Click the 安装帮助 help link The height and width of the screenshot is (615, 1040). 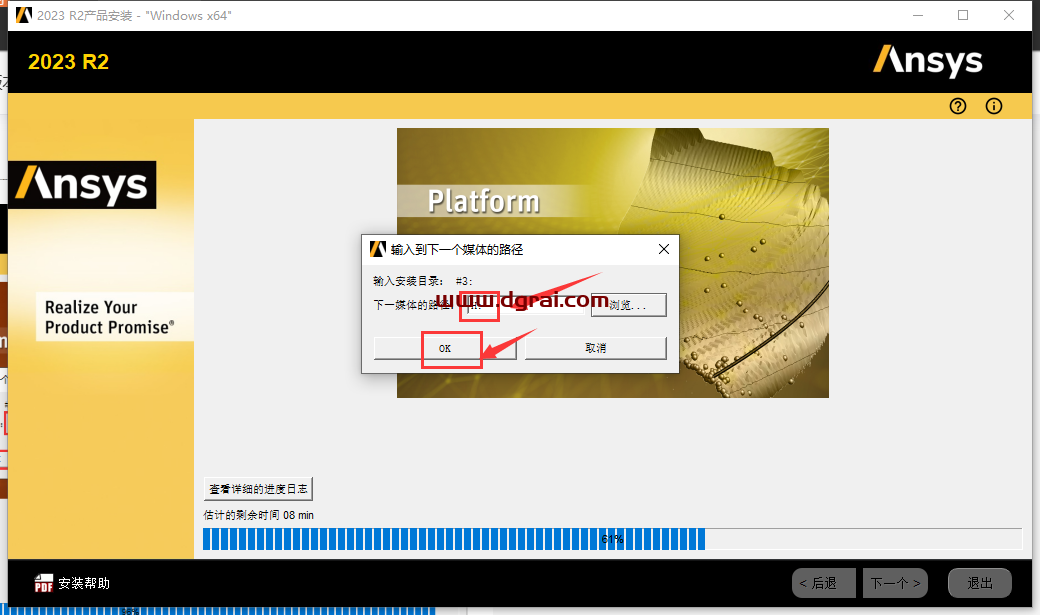tap(84, 583)
